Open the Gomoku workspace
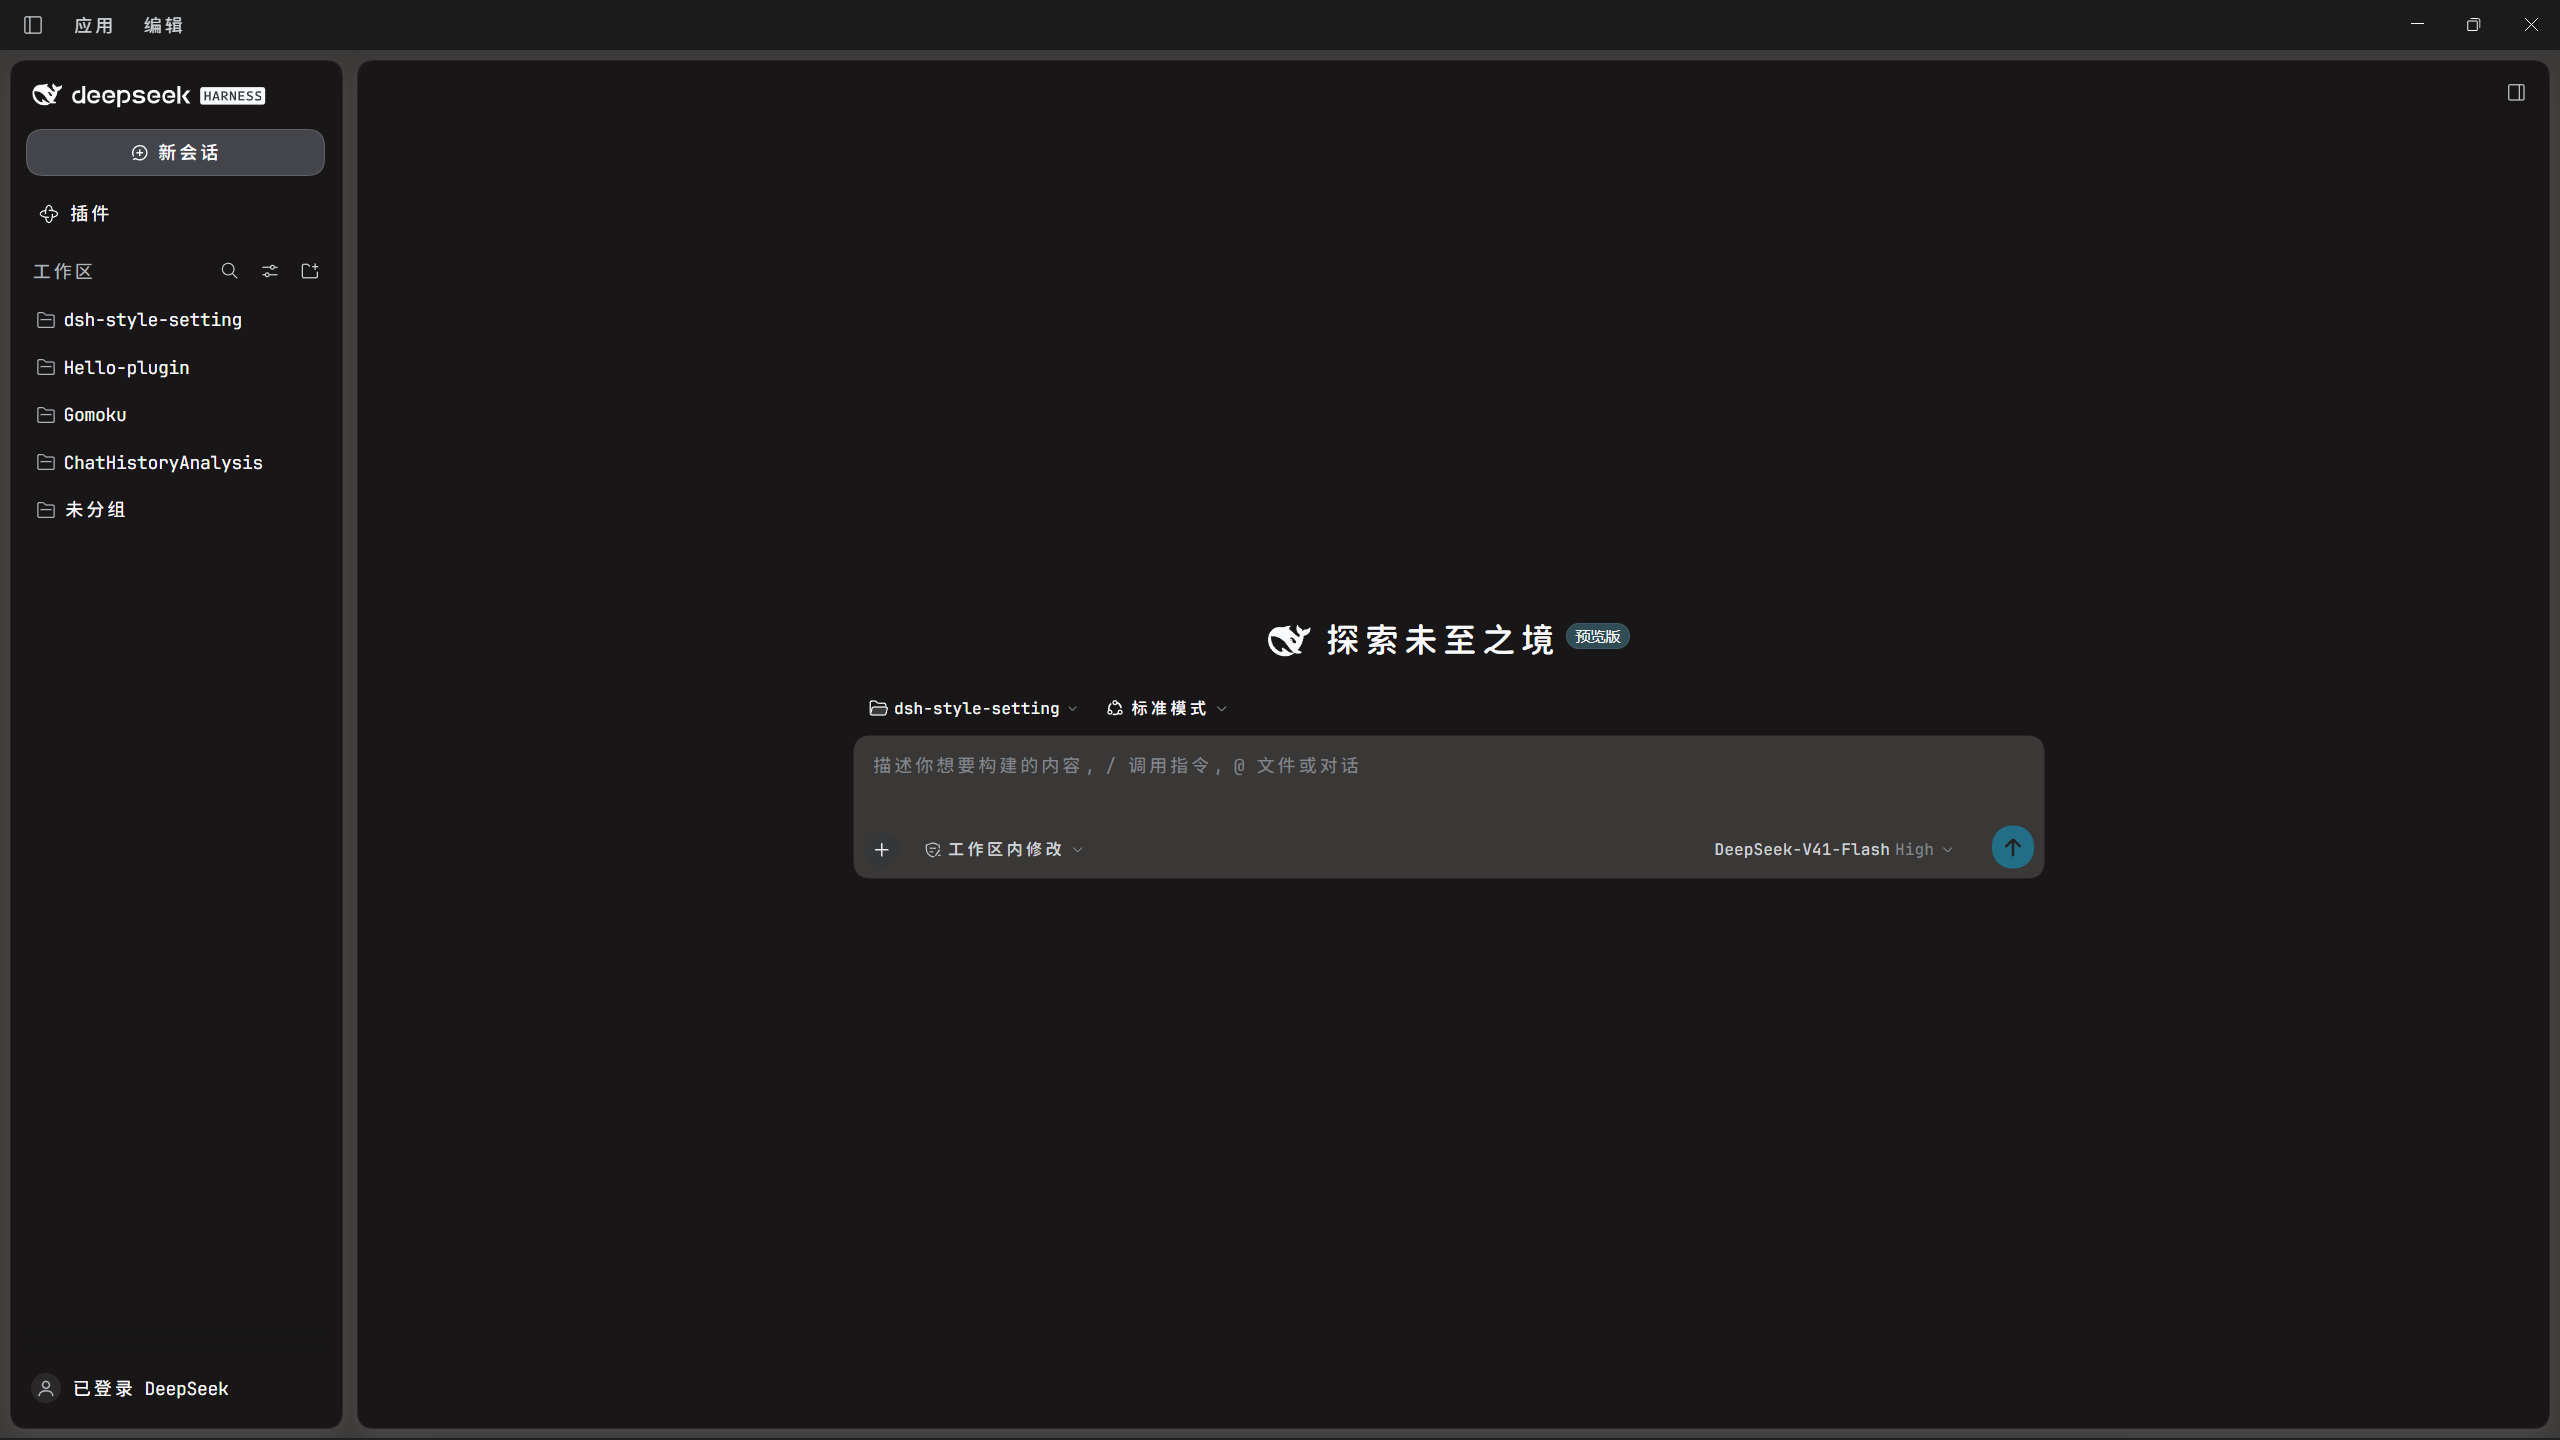The image size is (2560, 1440). 175,414
